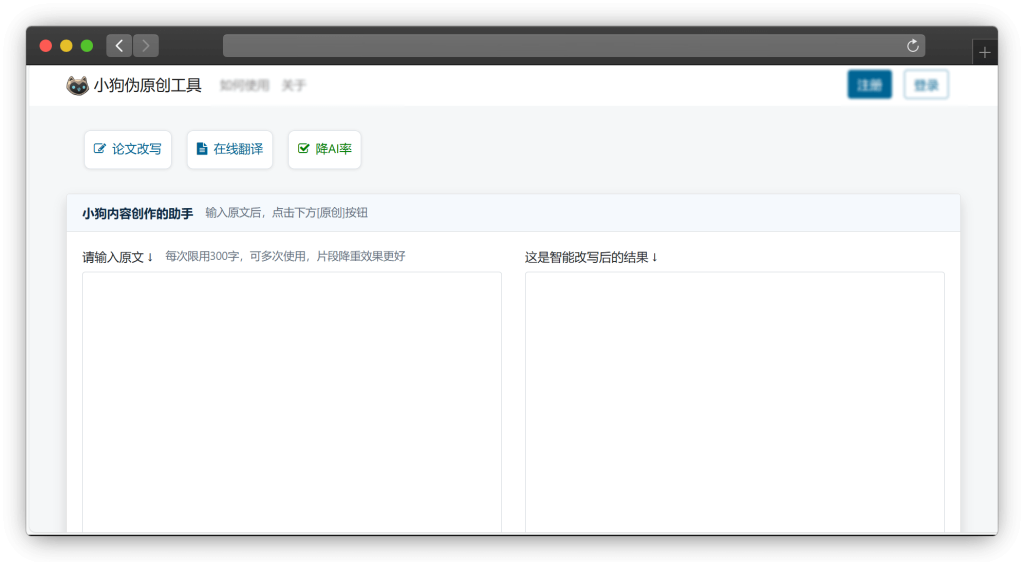Open a new tab with plus icon
Screen dimensions: 1024x562
(985, 52)
